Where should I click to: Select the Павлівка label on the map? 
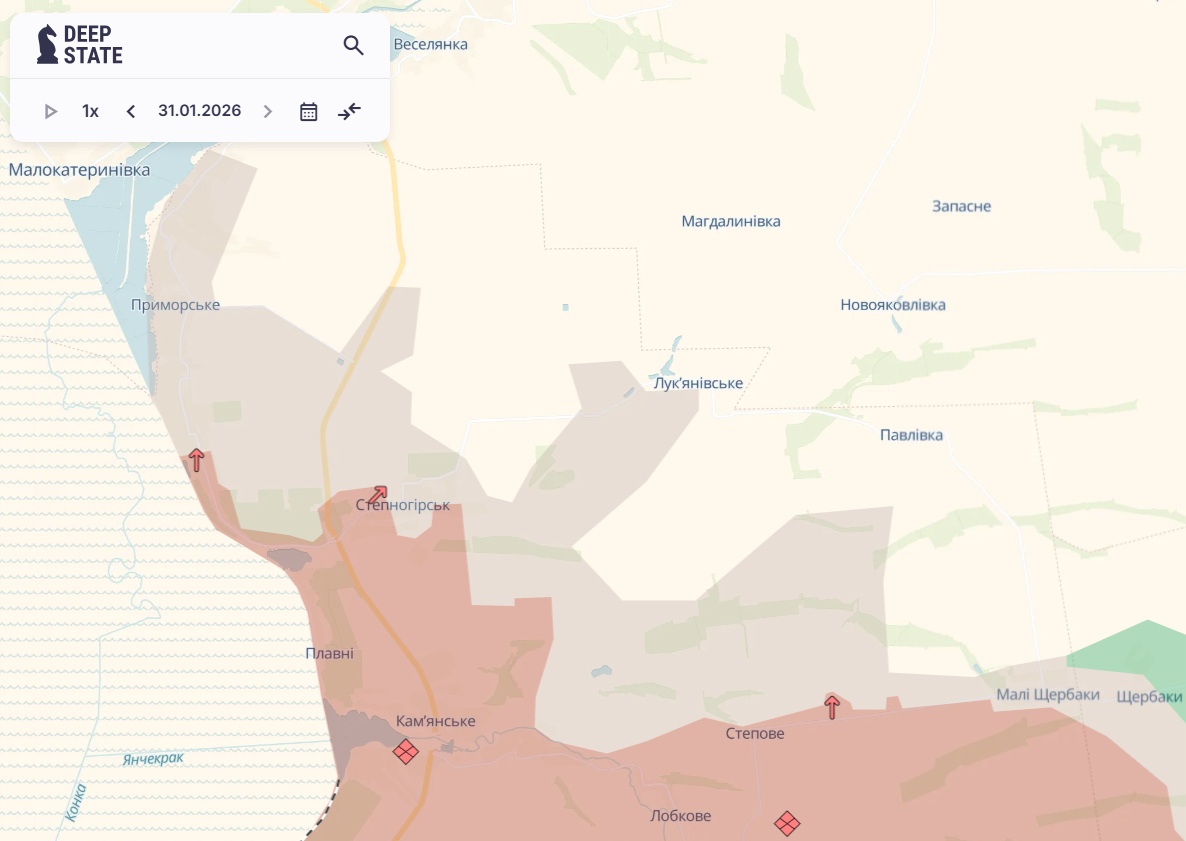pyautogui.click(x=910, y=435)
